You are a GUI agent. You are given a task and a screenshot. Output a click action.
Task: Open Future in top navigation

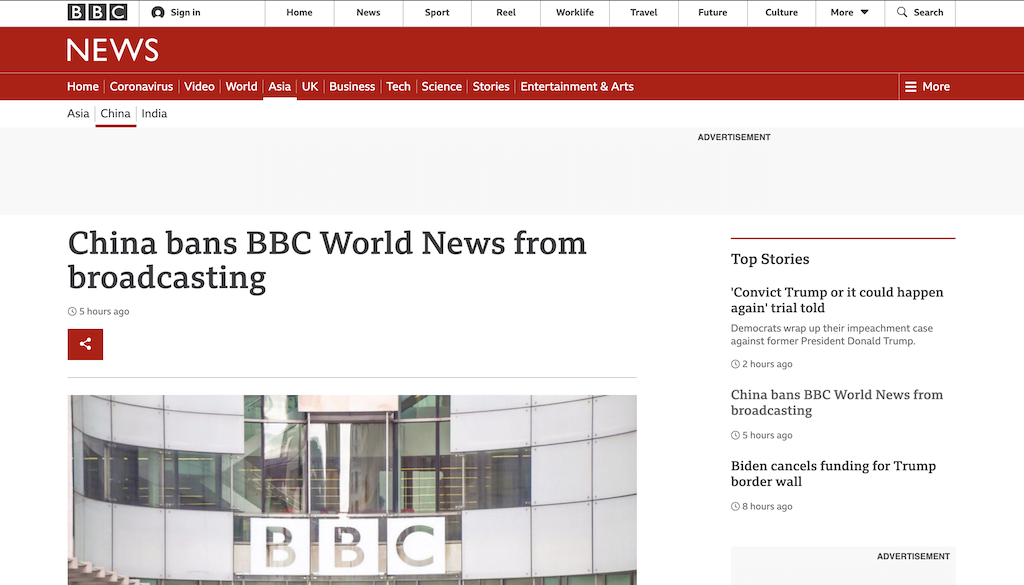point(712,12)
